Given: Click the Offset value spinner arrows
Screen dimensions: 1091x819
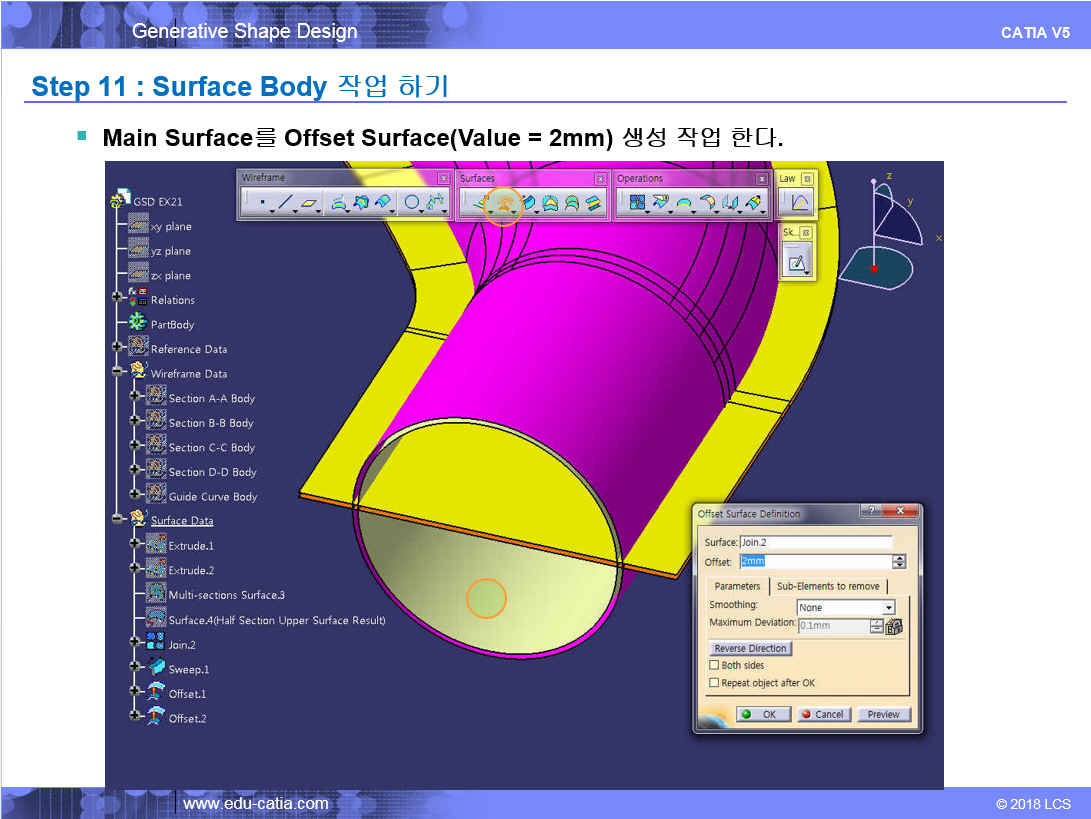Looking at the screenshot, I should pyautogui.click(x=898, y=562).
